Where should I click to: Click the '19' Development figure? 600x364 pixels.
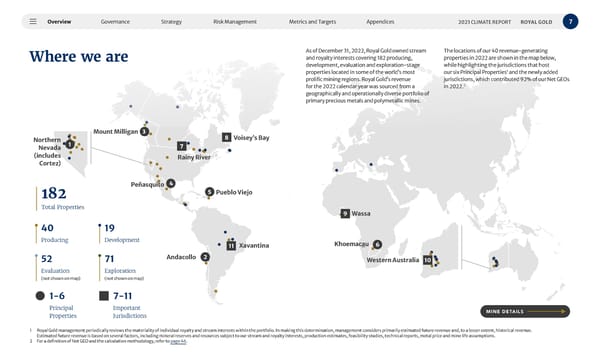[109, 228]
